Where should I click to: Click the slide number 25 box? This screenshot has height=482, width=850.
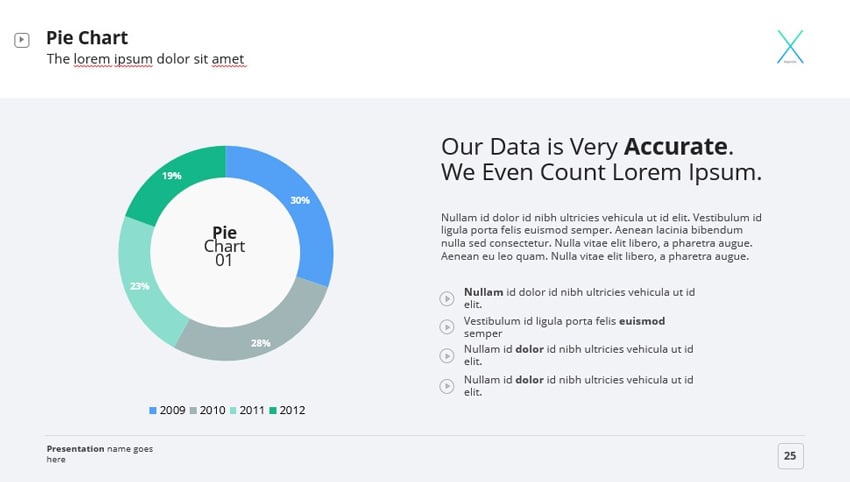coord(790,456)
